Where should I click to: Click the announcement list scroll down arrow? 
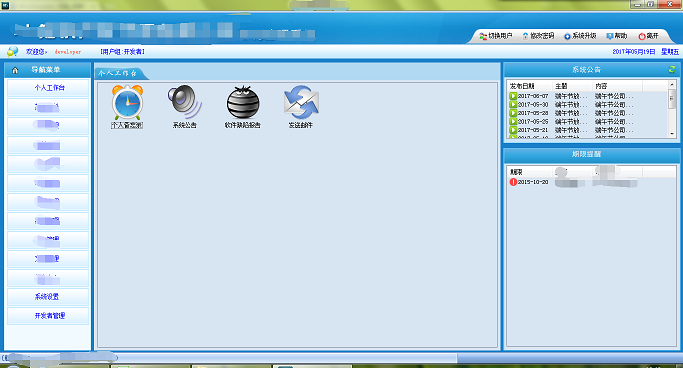click(672, 134)
